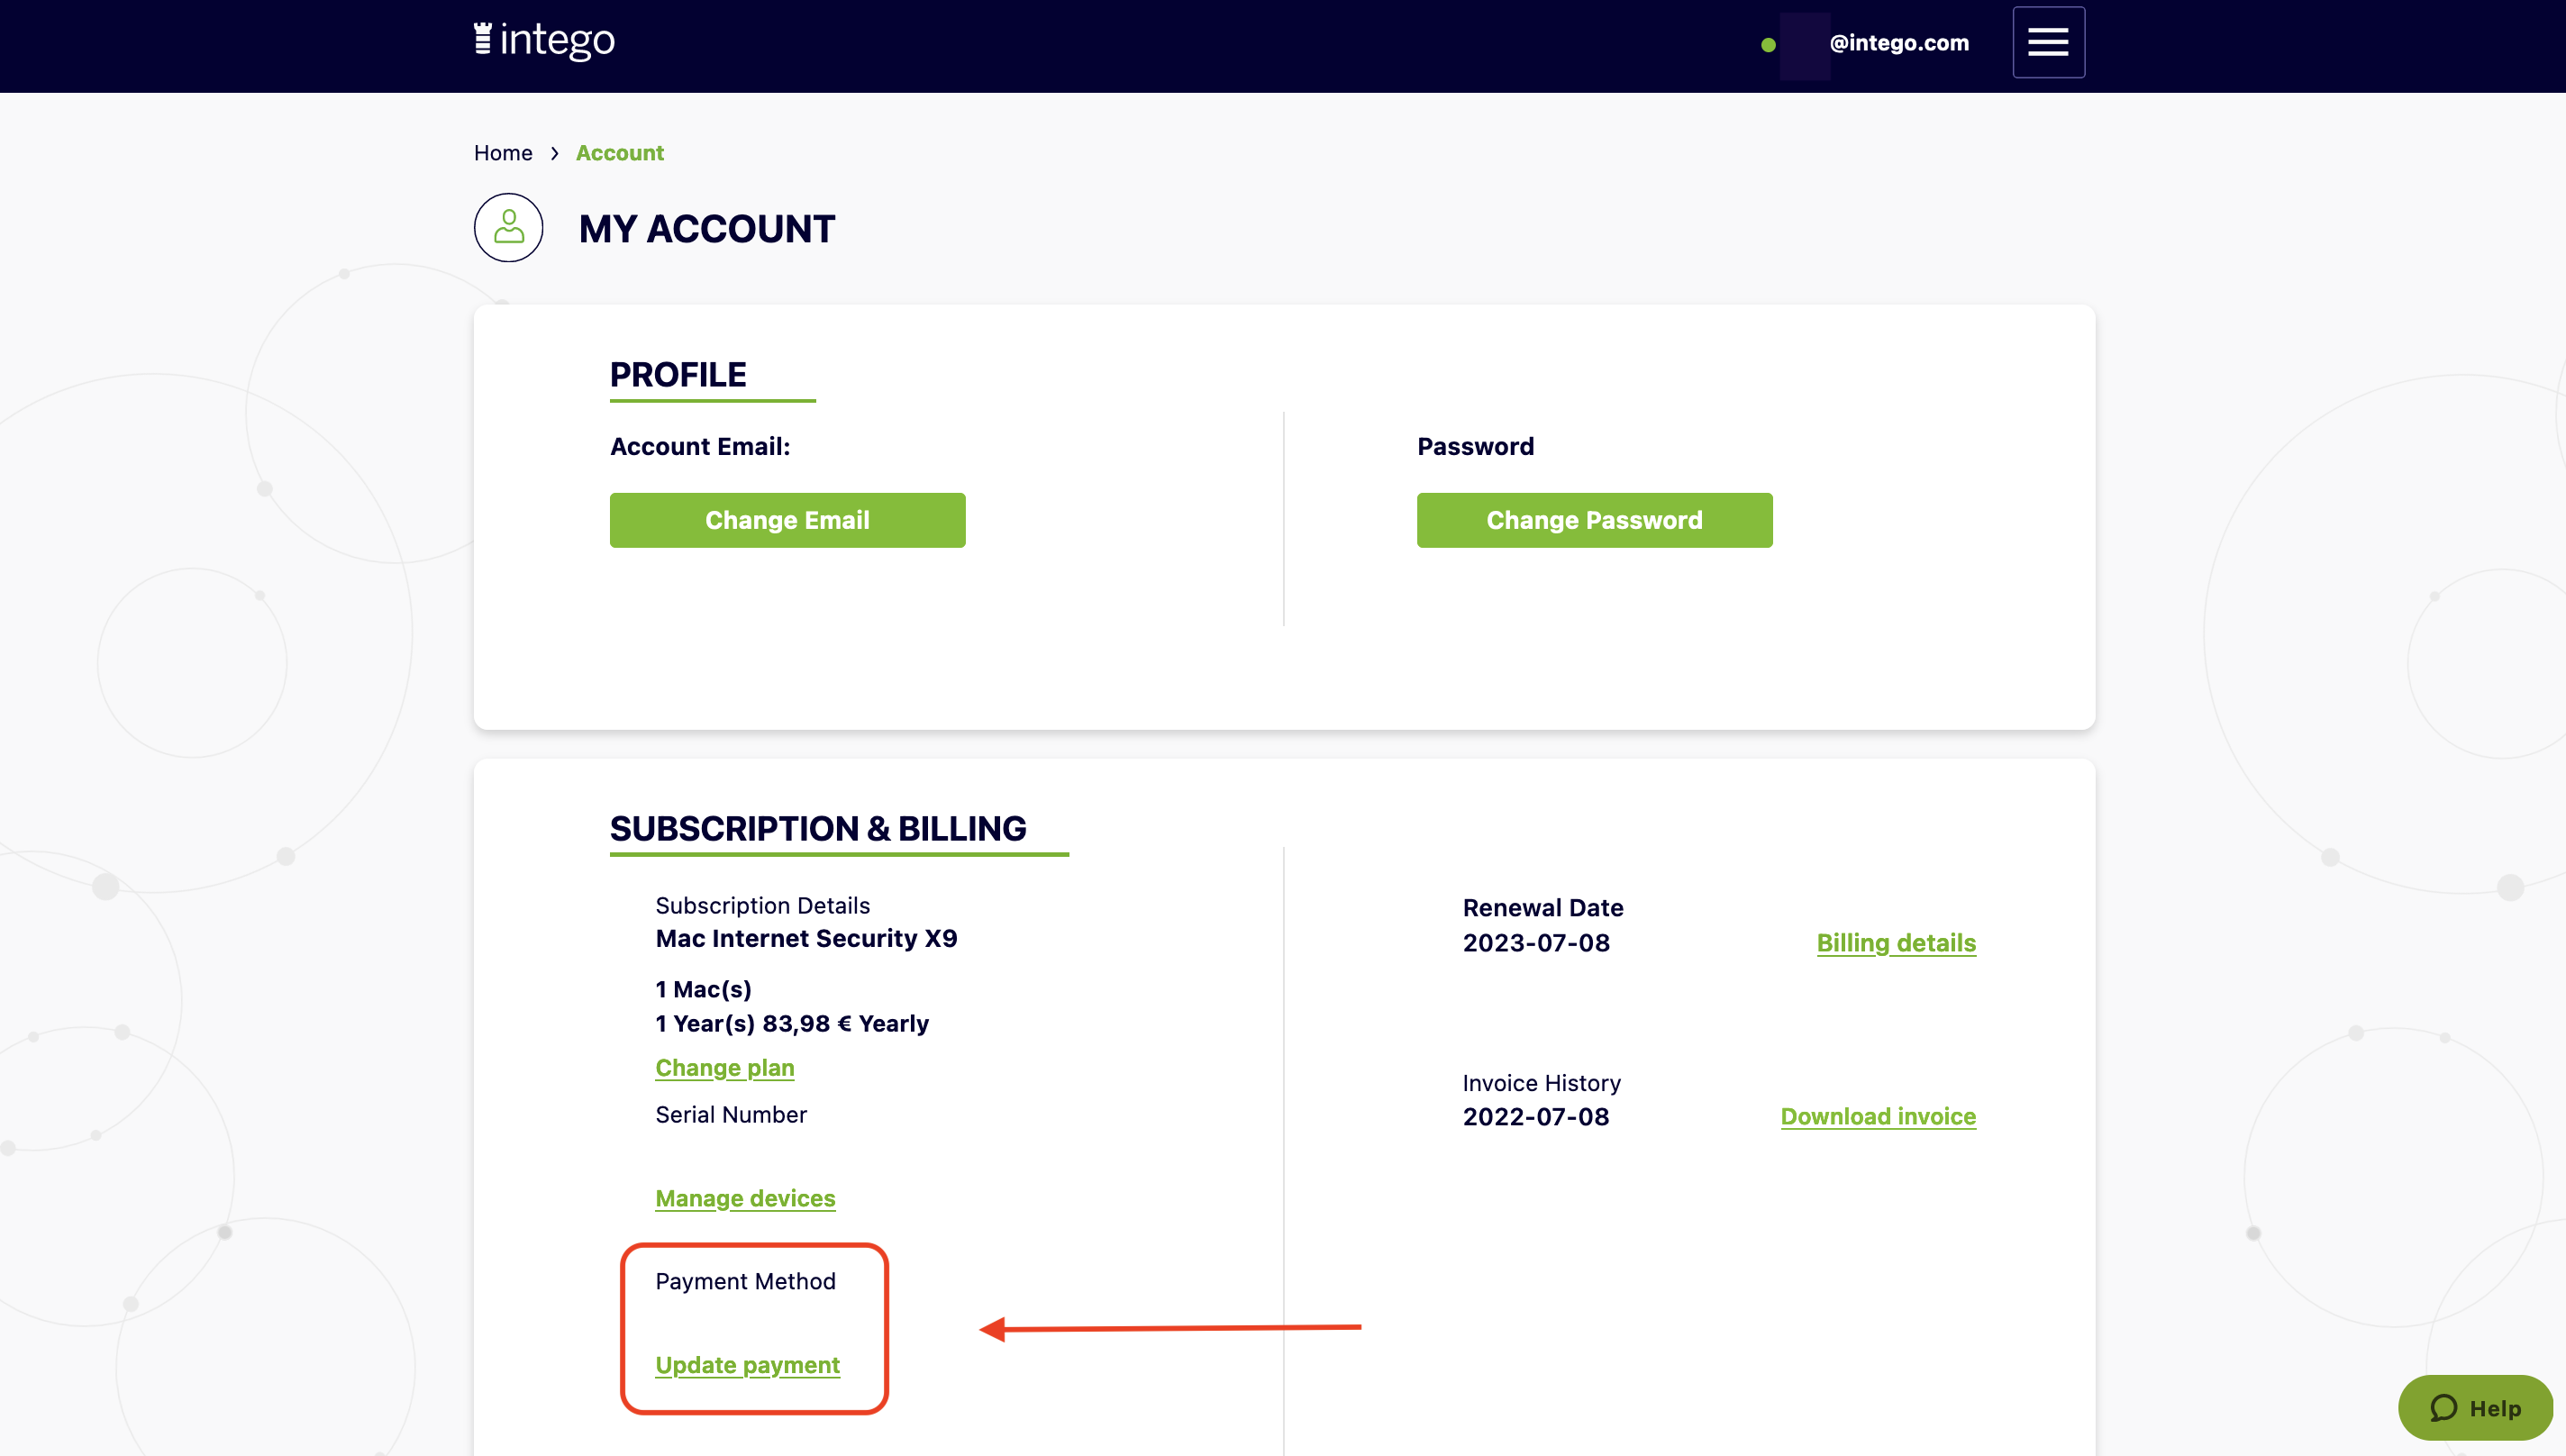2566x1456 pixels.
Task: Open the Change plan link
Action: click(x=724, y=1067)
